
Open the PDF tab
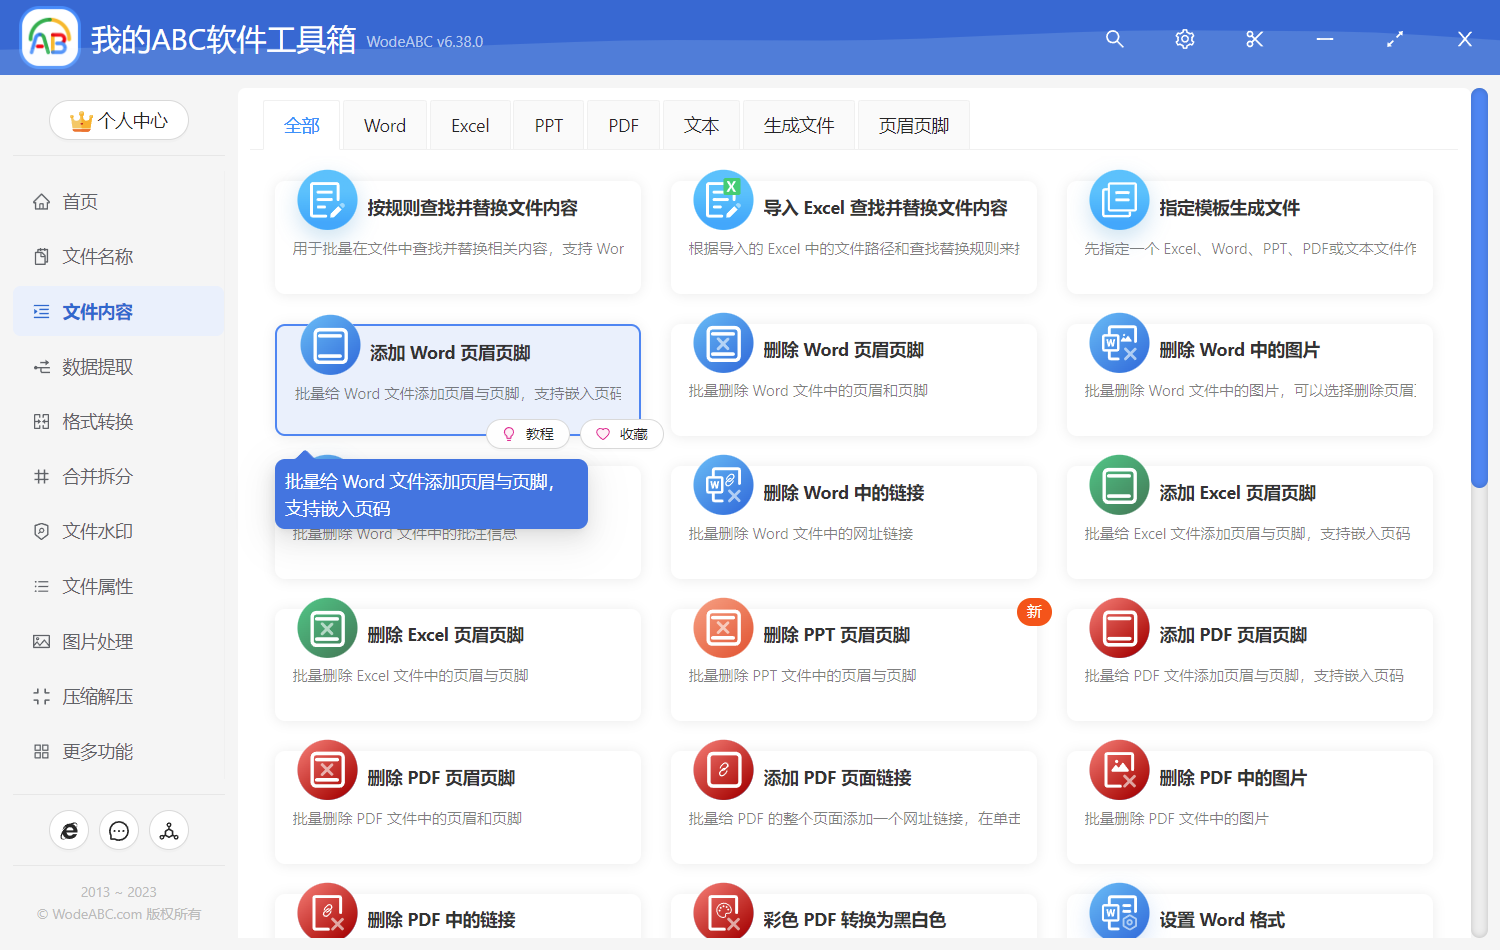pos(623,126)
